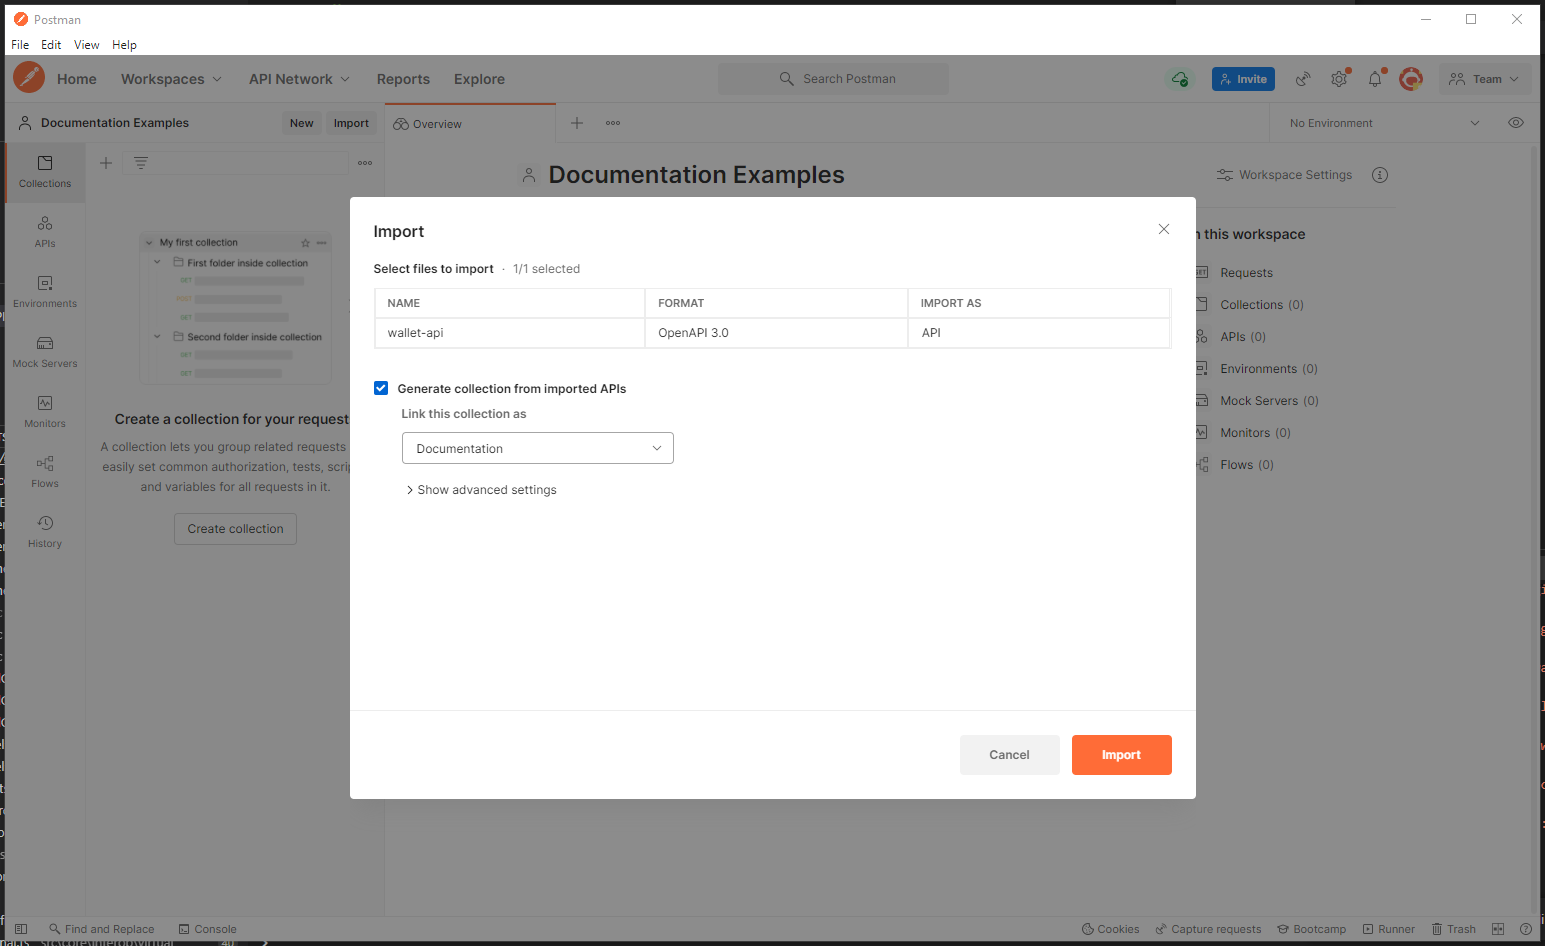Toggle the sidebar icon in status bar
This screenshot has height=946, width=1545.
pyautogui.click(x=21, y=929)
